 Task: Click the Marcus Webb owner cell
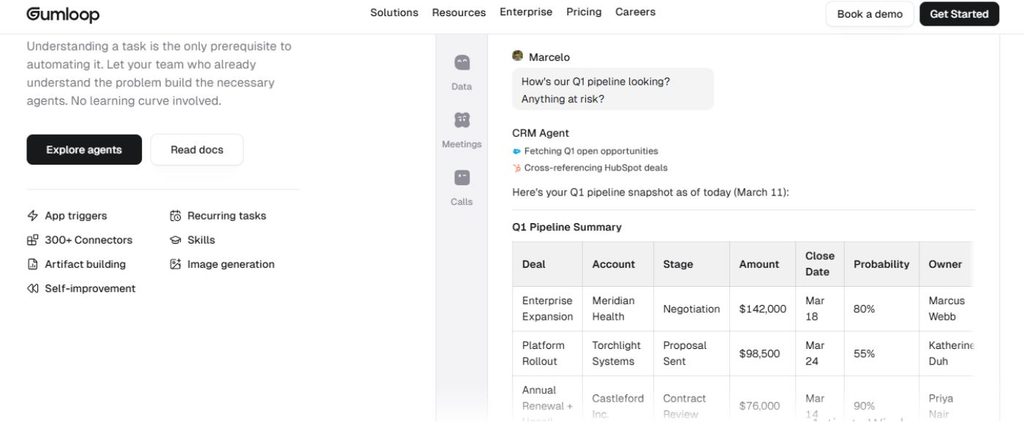click(946, 308)
